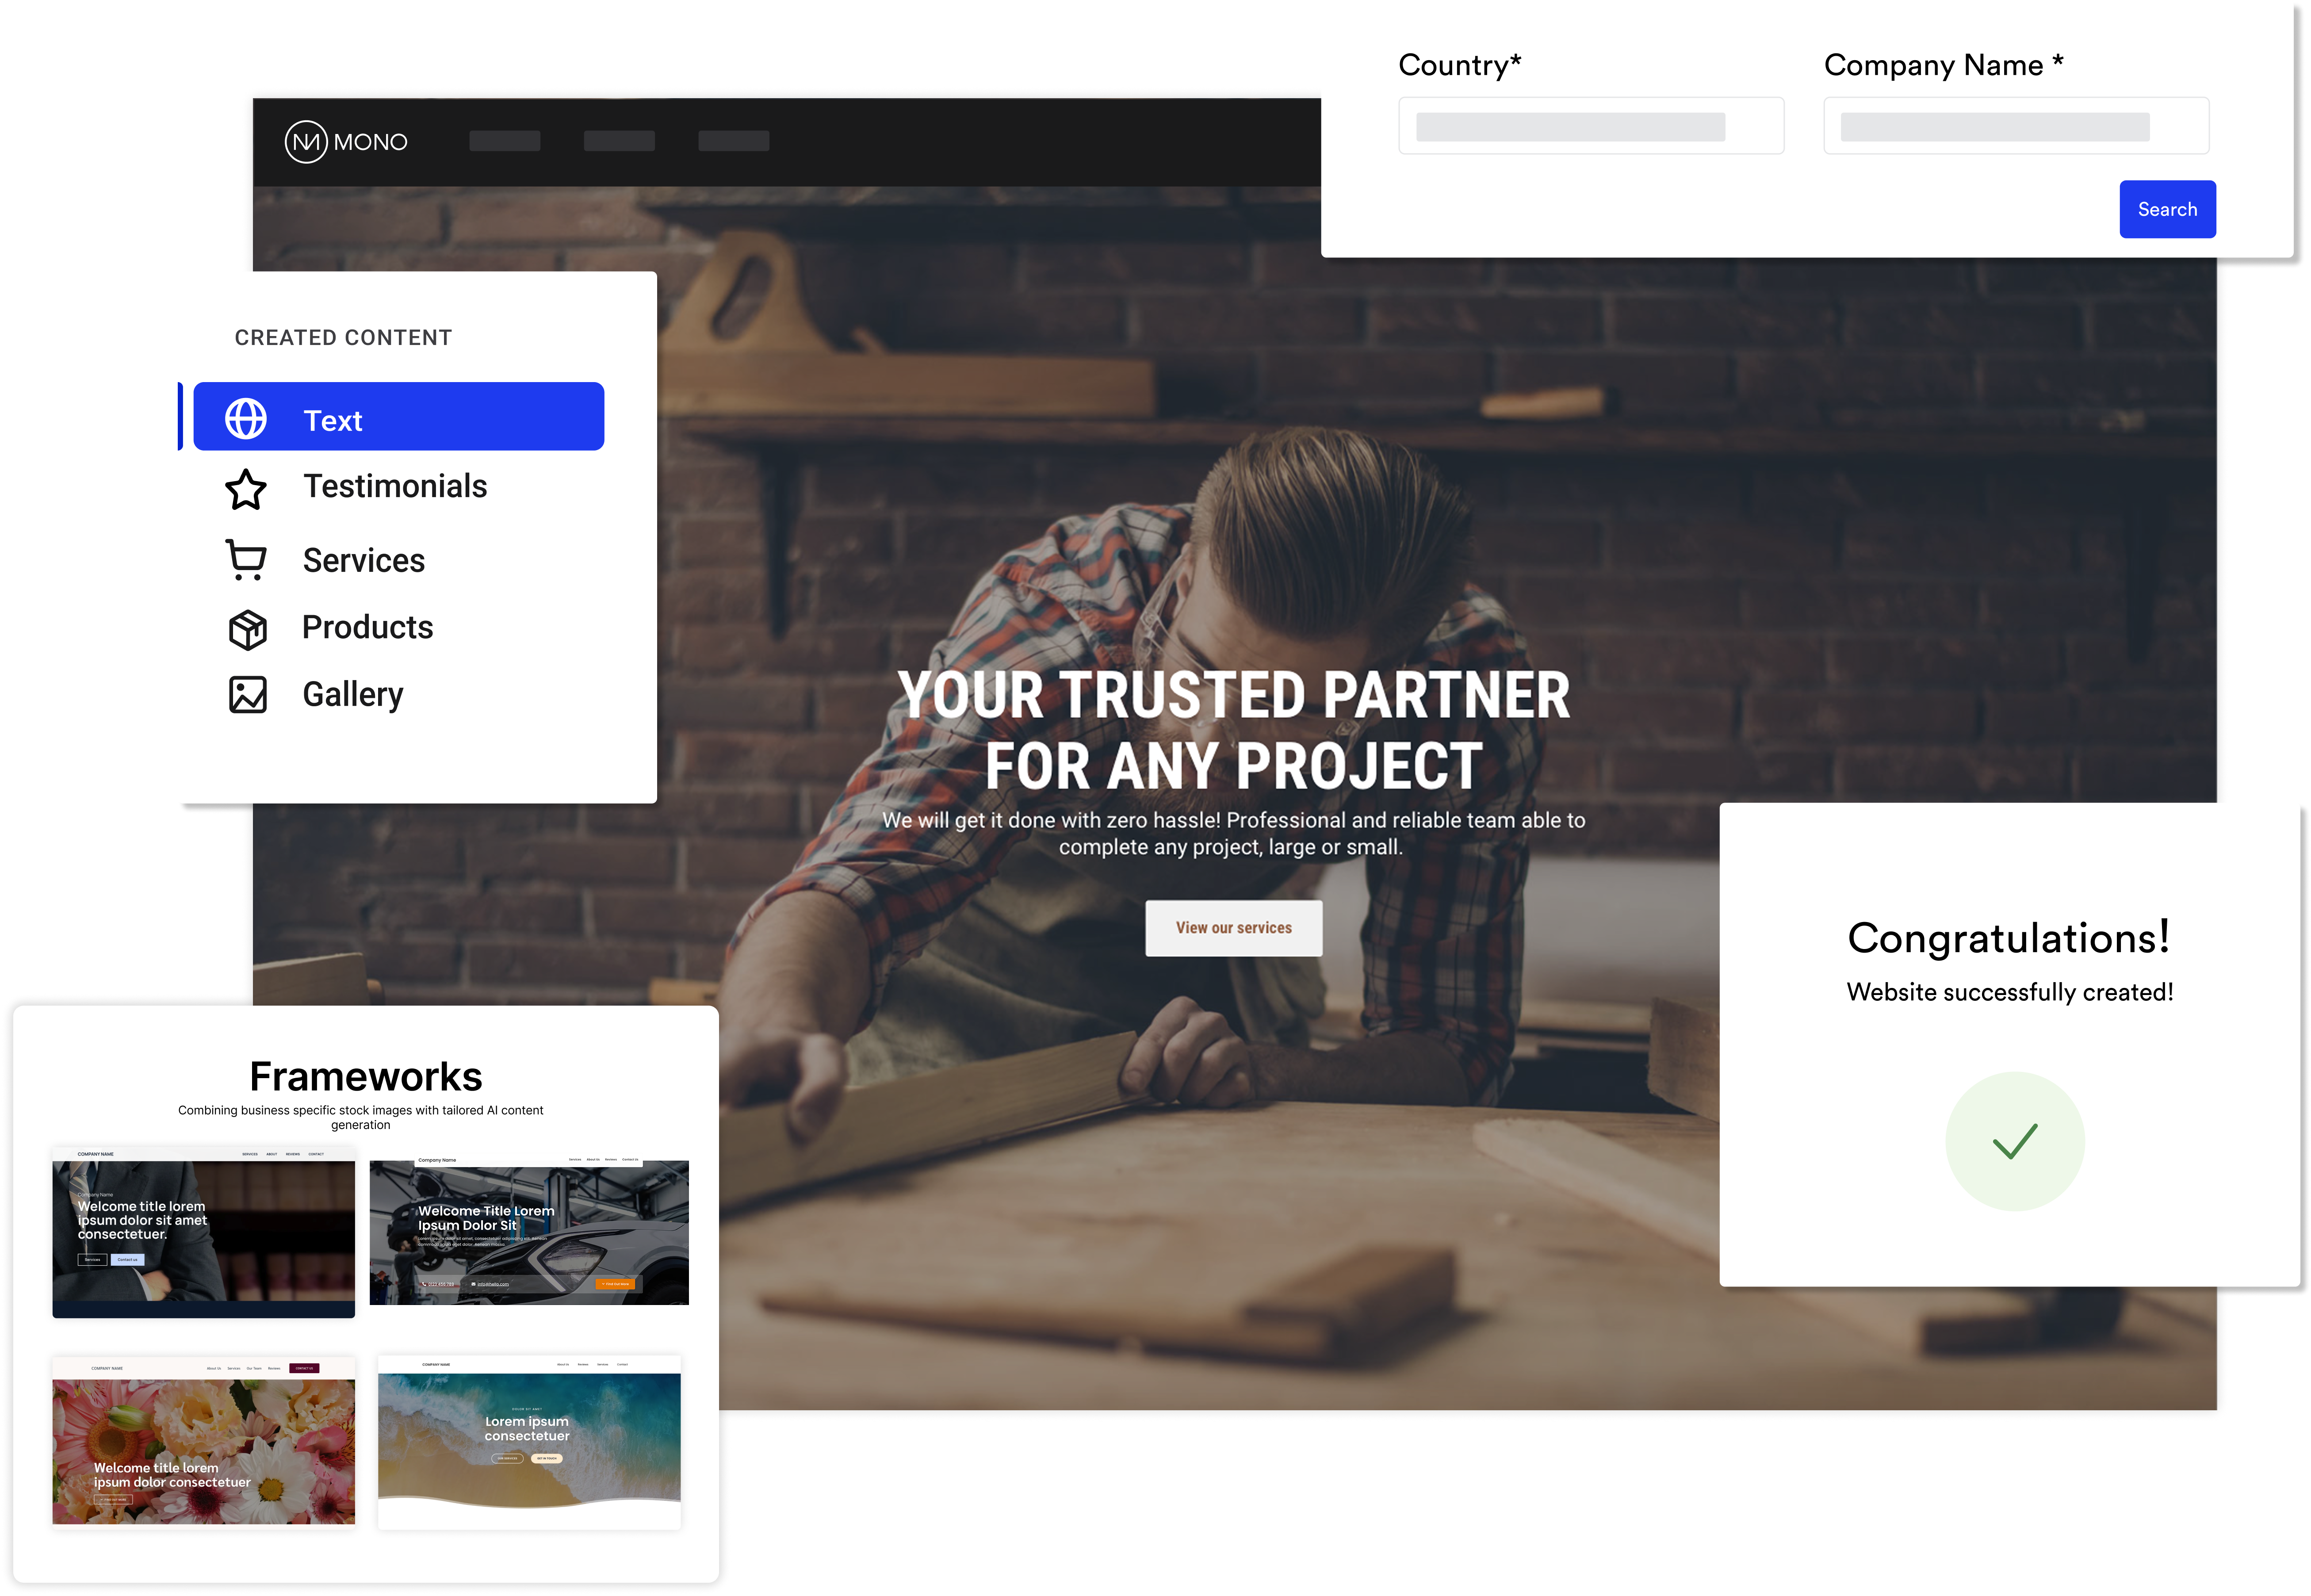Expand Find Out More on the florist template

(x=102, y=1500)
